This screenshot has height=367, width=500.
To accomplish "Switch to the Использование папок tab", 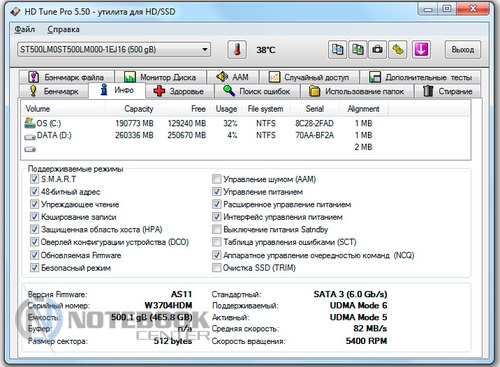I will (357, 91).
